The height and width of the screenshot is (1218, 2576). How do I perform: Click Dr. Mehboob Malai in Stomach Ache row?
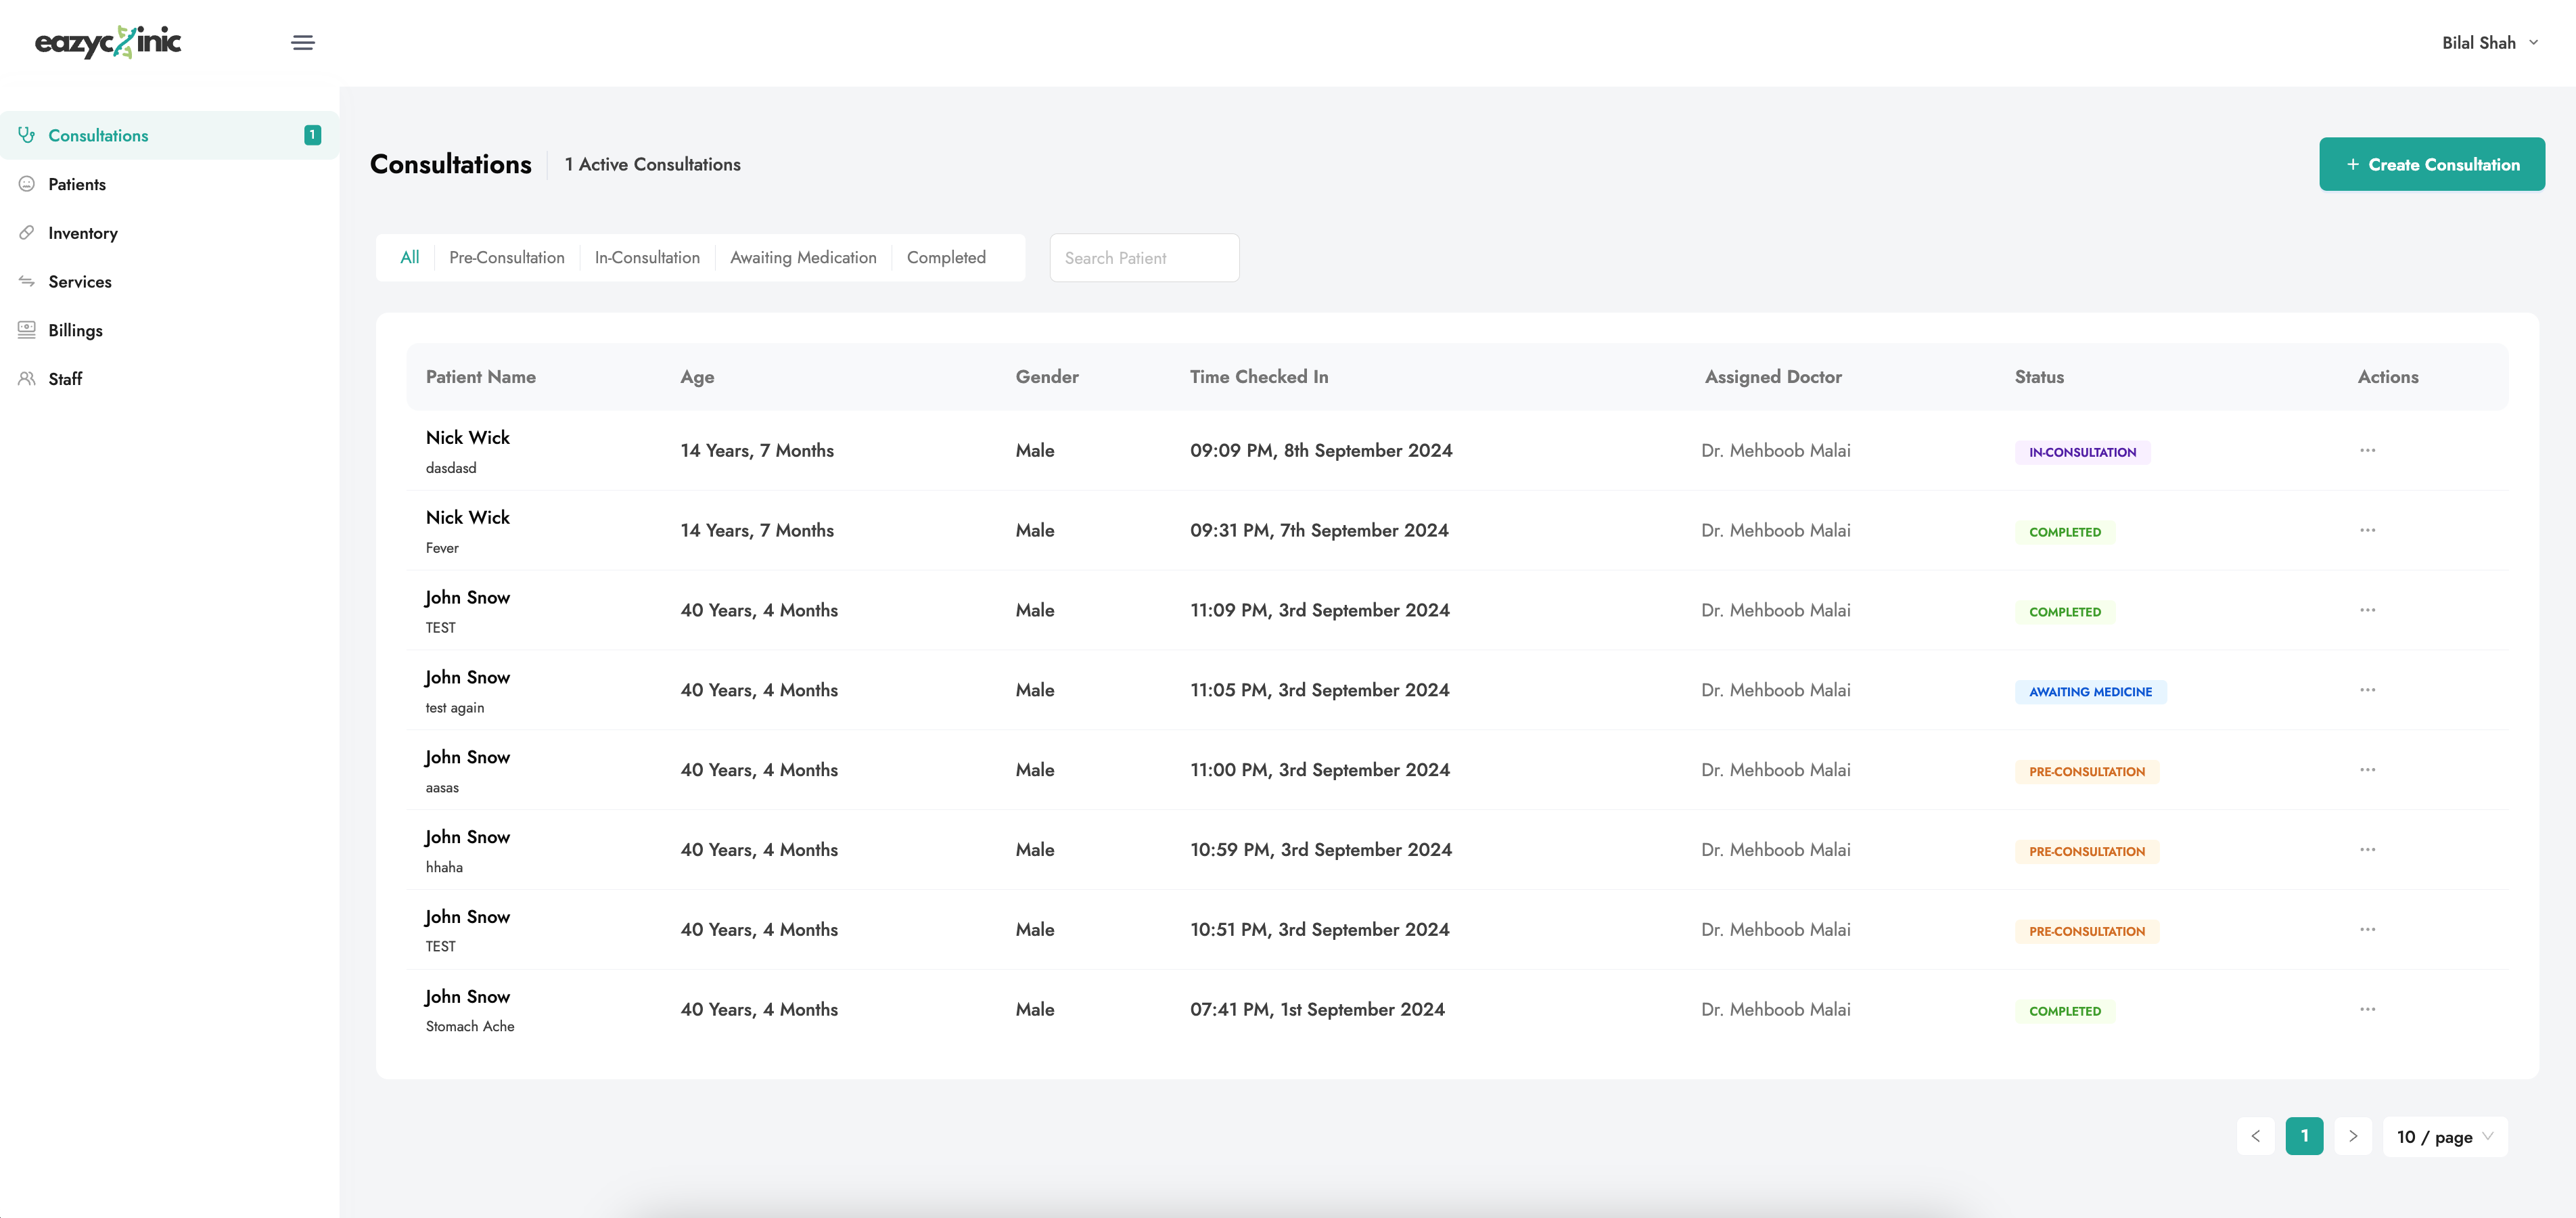tap(1775, 1009)
